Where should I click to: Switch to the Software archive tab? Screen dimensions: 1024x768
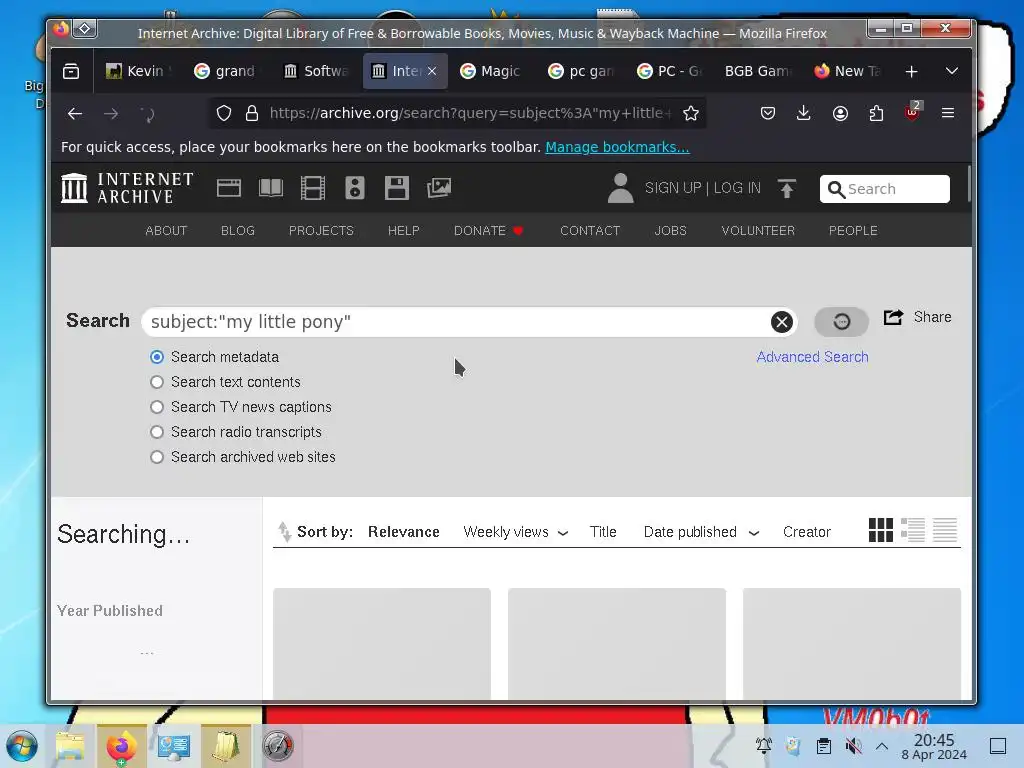(x=316, y=71)
